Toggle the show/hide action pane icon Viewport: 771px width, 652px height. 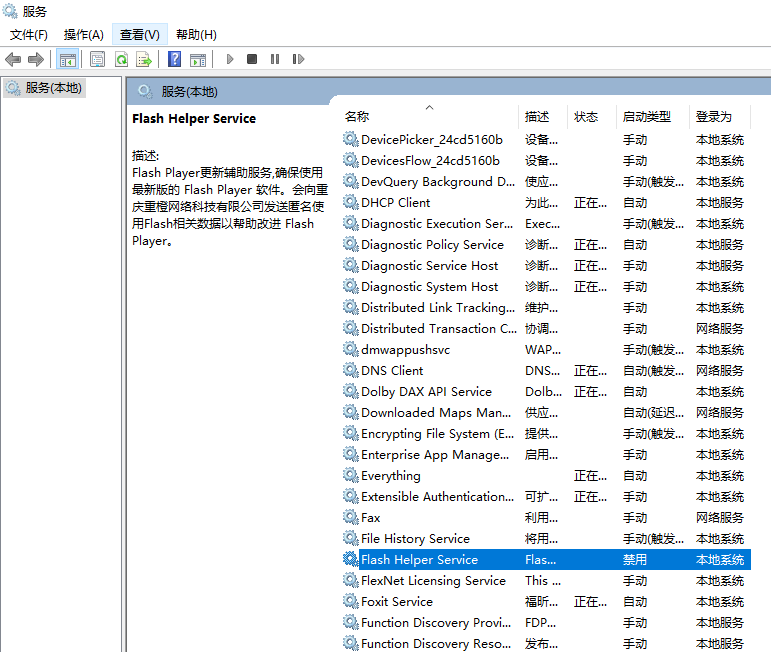[198, 59]
